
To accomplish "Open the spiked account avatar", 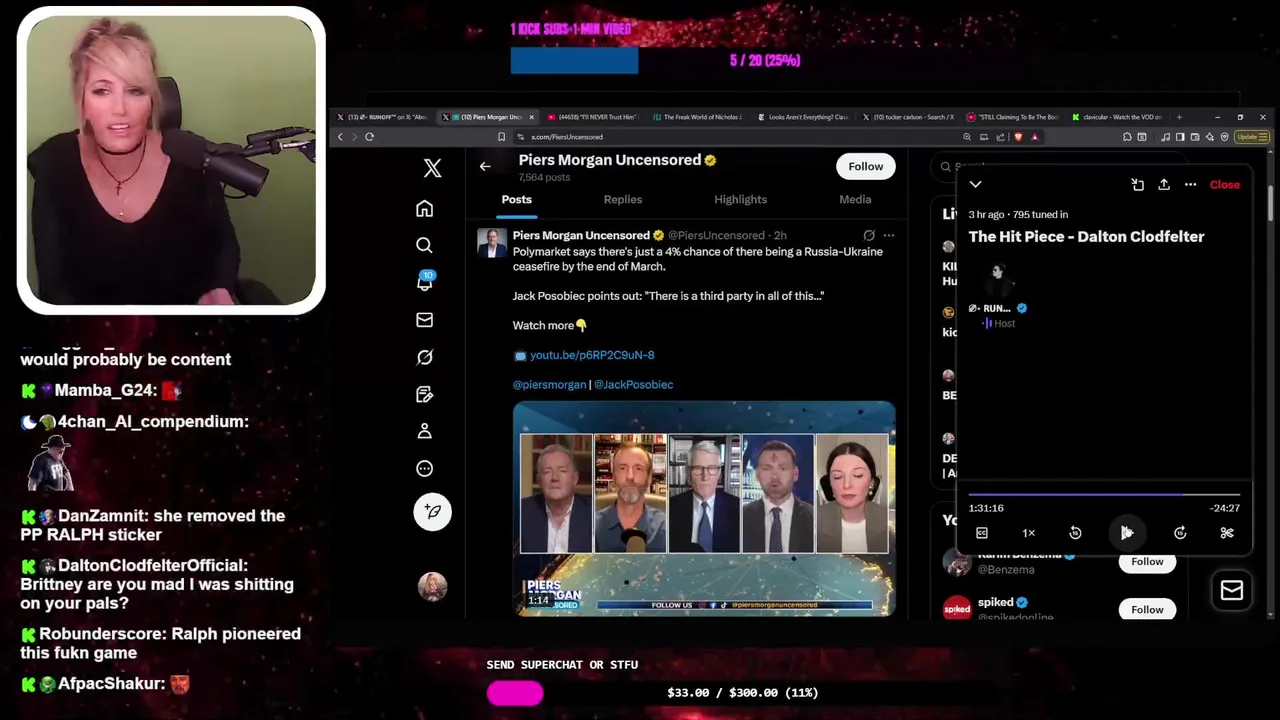I will coord(957,609).
